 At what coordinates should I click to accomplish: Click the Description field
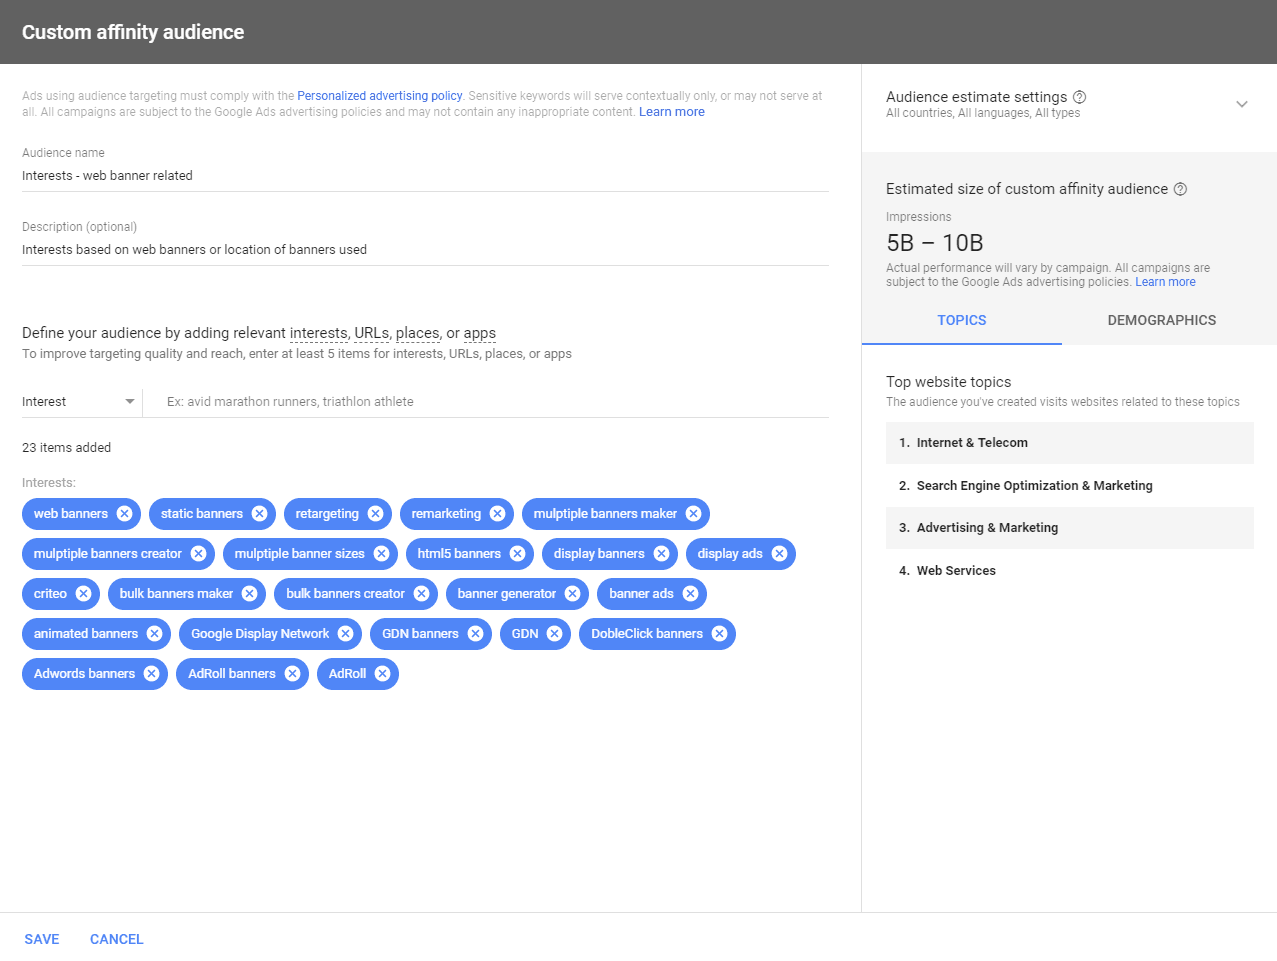click(425, 250)
